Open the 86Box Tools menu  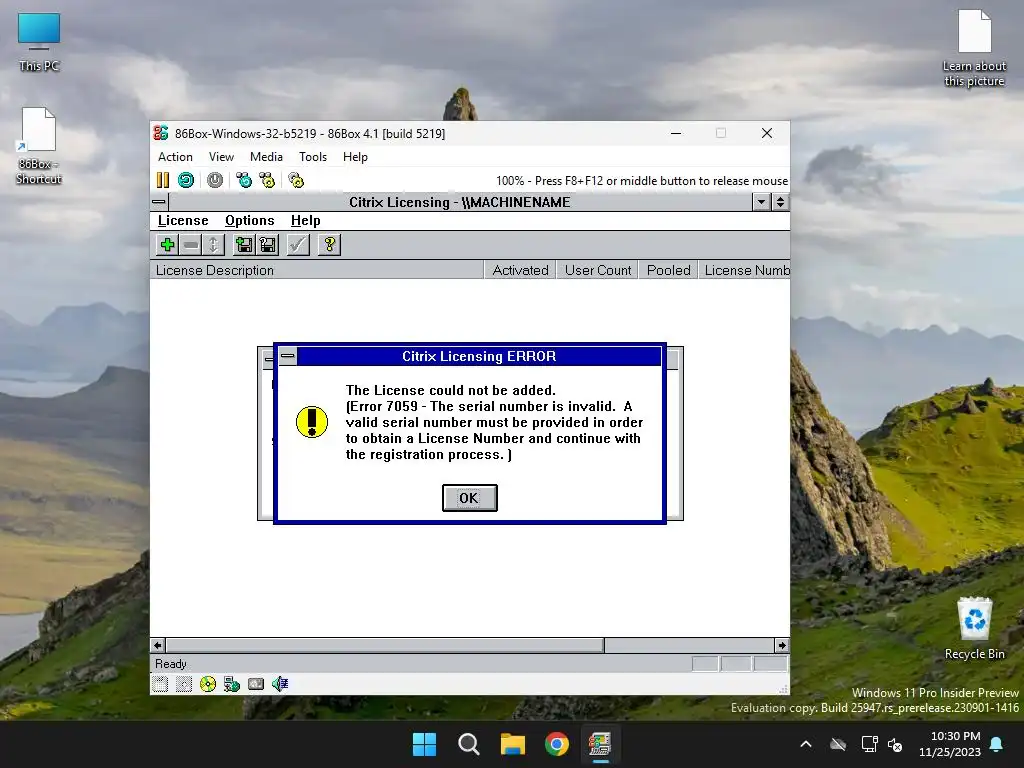click(313, 157)
